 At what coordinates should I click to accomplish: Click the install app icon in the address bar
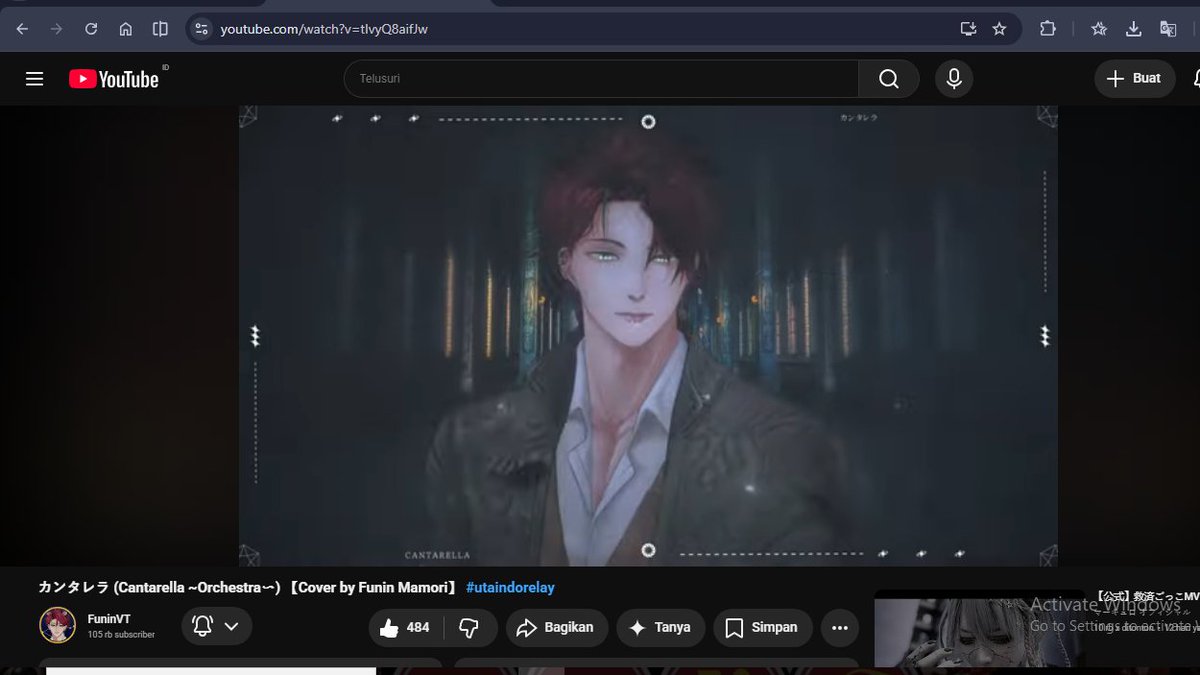coord(968,29)
